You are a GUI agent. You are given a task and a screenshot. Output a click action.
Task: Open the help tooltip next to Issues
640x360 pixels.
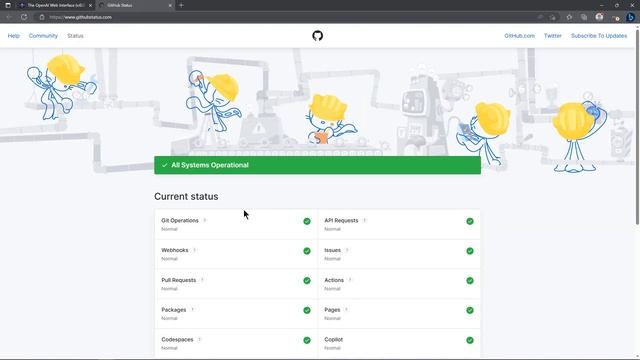(x=347, y=250)
